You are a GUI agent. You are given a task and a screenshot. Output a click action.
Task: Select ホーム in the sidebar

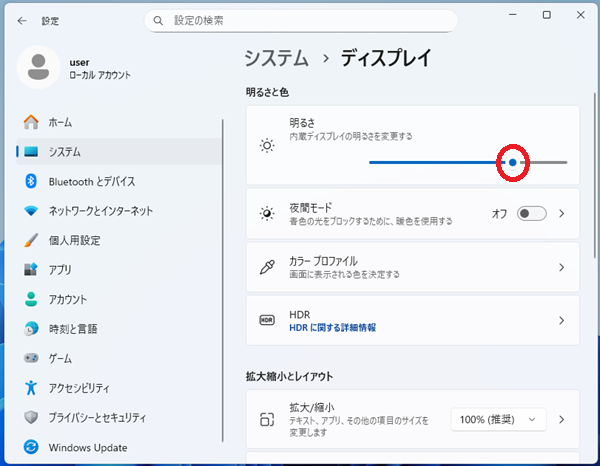[119, 122]
